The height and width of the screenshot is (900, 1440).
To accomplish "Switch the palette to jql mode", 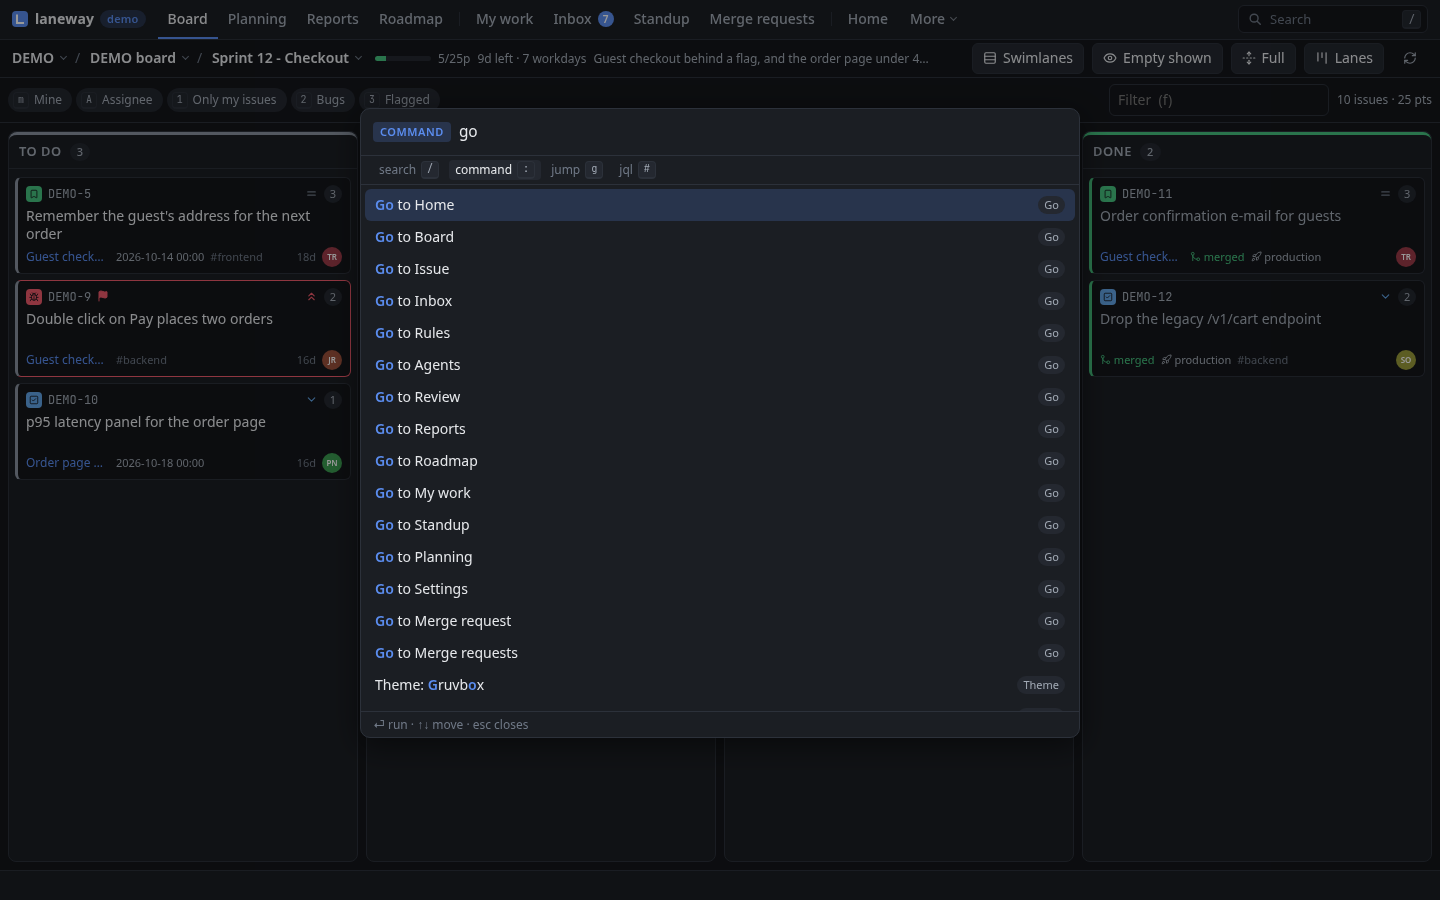I will coord(636,170).
